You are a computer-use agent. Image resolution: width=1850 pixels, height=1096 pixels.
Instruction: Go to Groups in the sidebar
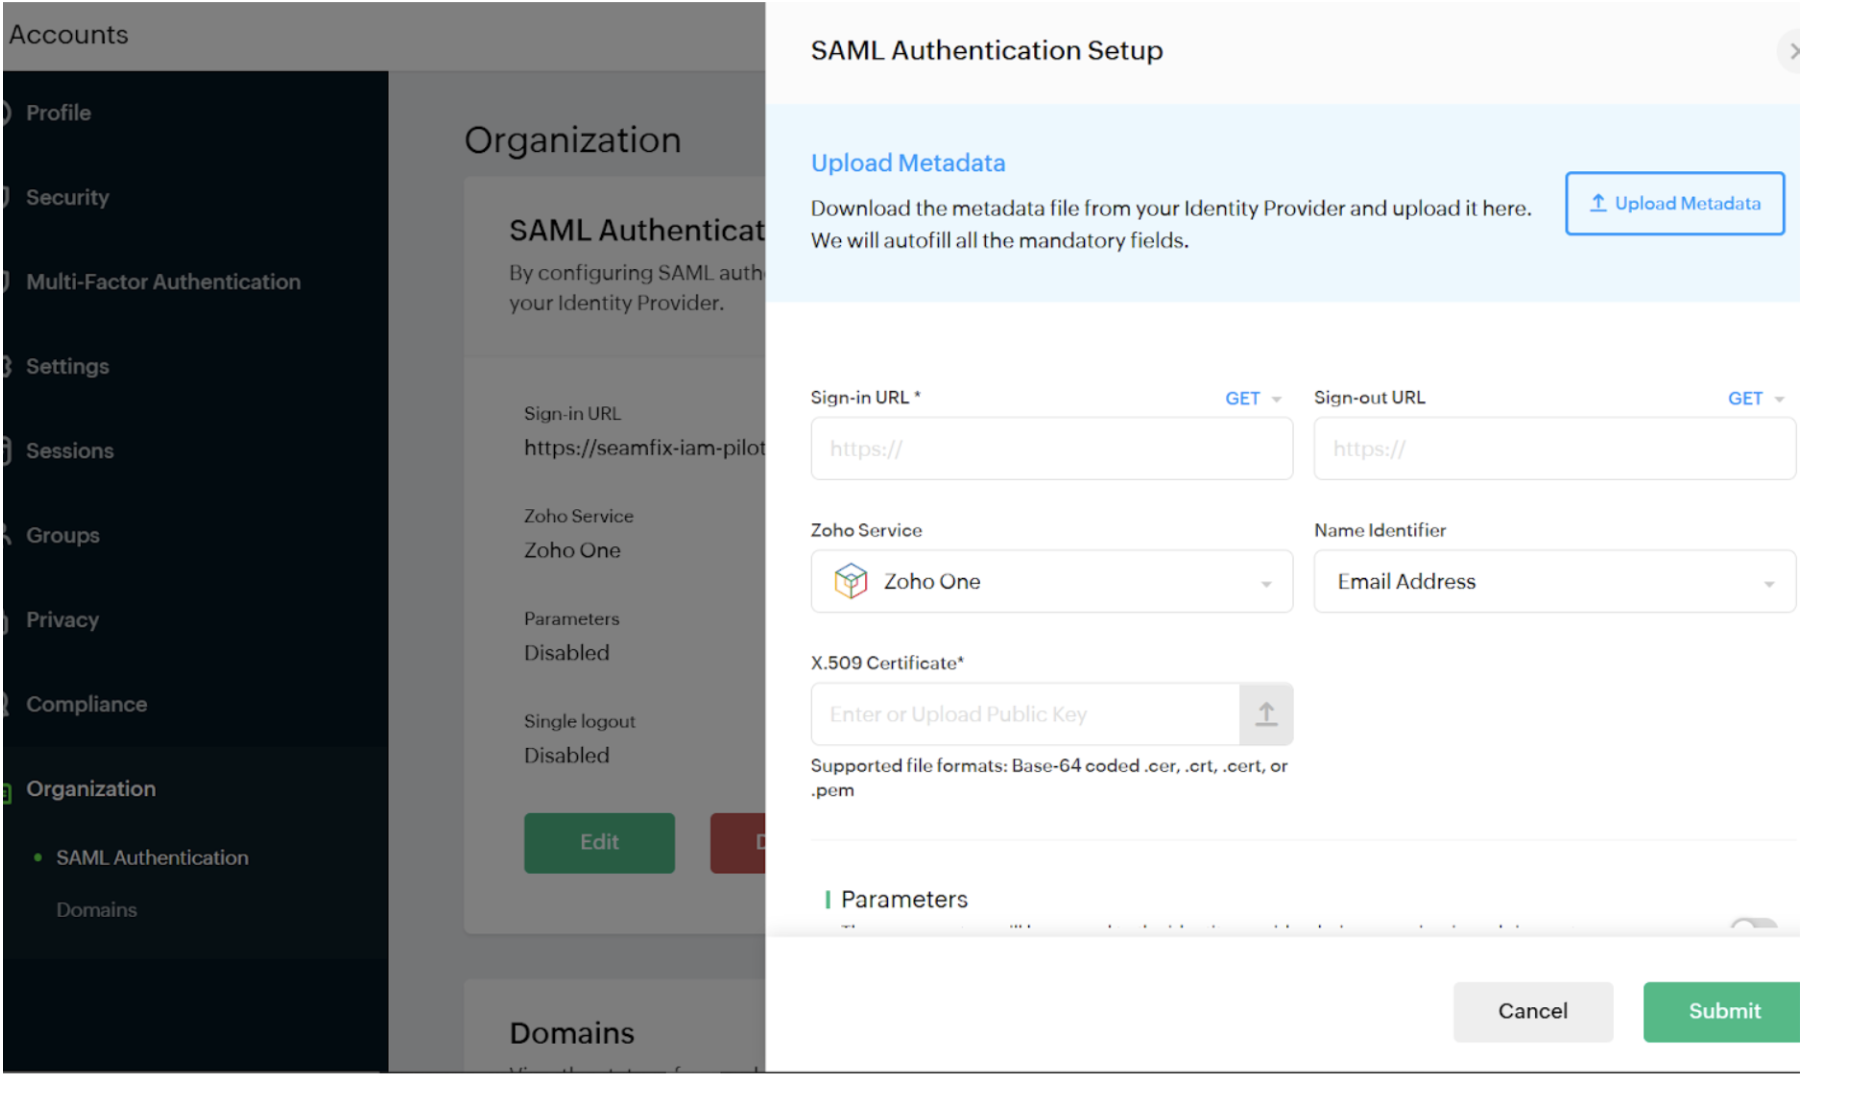click(x=62, y=535)
